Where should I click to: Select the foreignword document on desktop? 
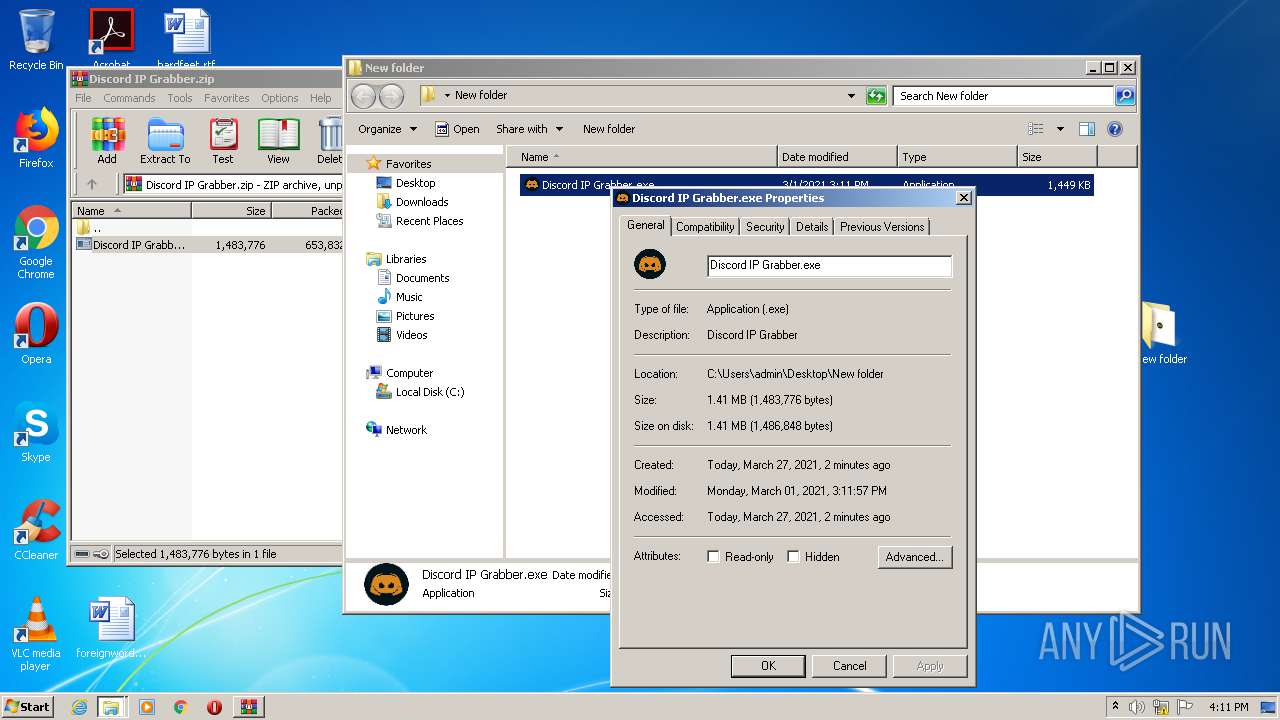coord(111,628)
